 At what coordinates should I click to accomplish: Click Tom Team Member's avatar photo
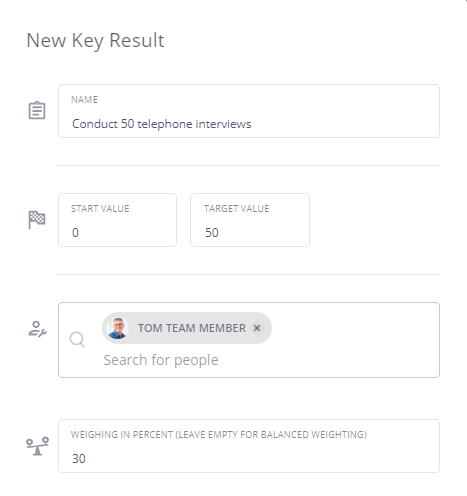pos(118,328)
